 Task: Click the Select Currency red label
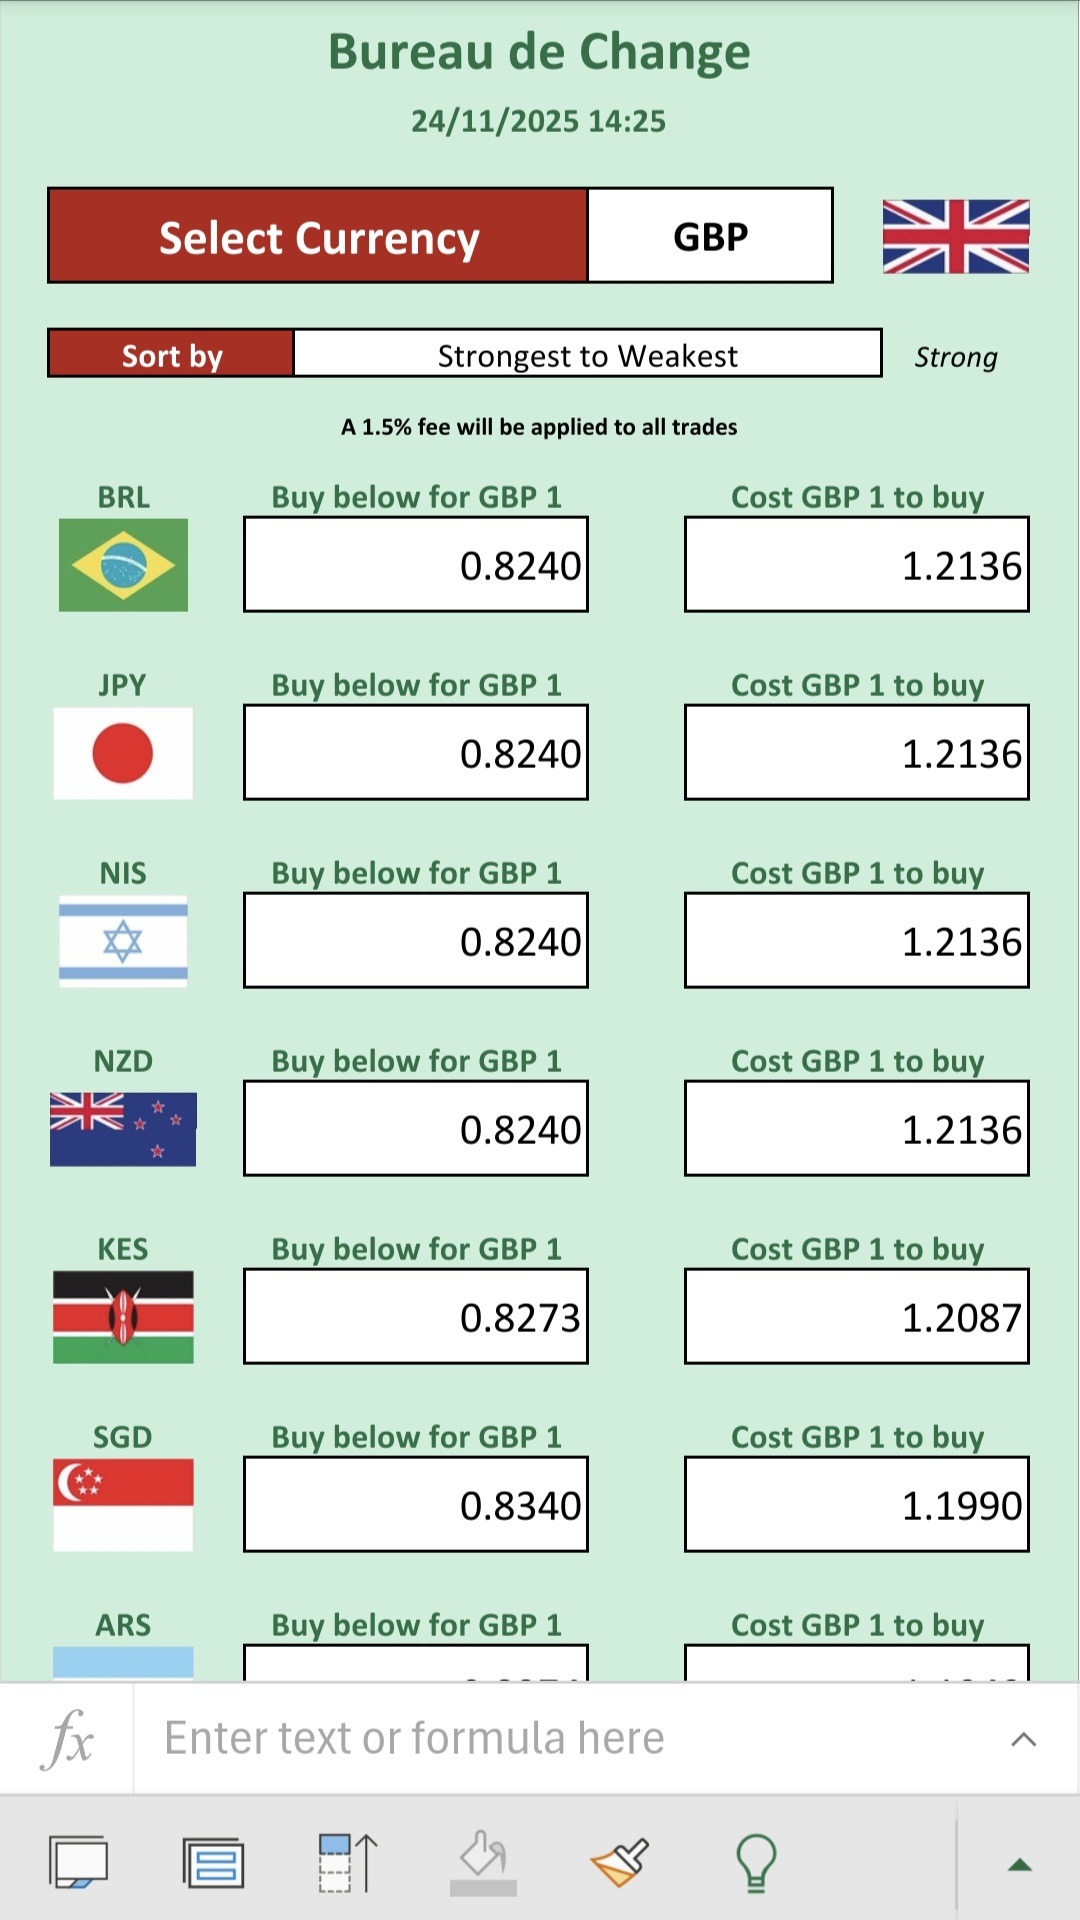318,237
